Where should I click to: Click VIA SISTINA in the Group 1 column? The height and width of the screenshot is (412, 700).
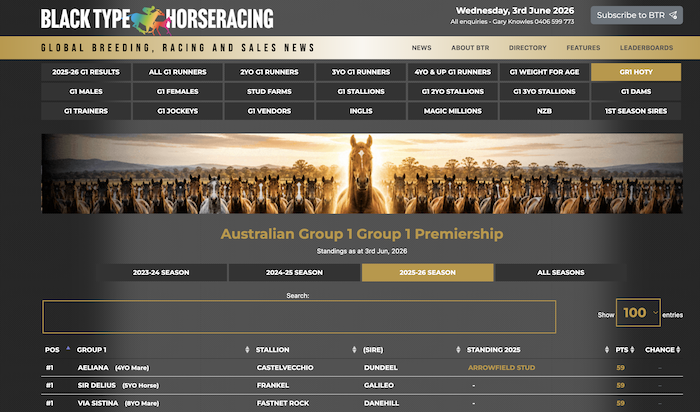click(98, 403)
